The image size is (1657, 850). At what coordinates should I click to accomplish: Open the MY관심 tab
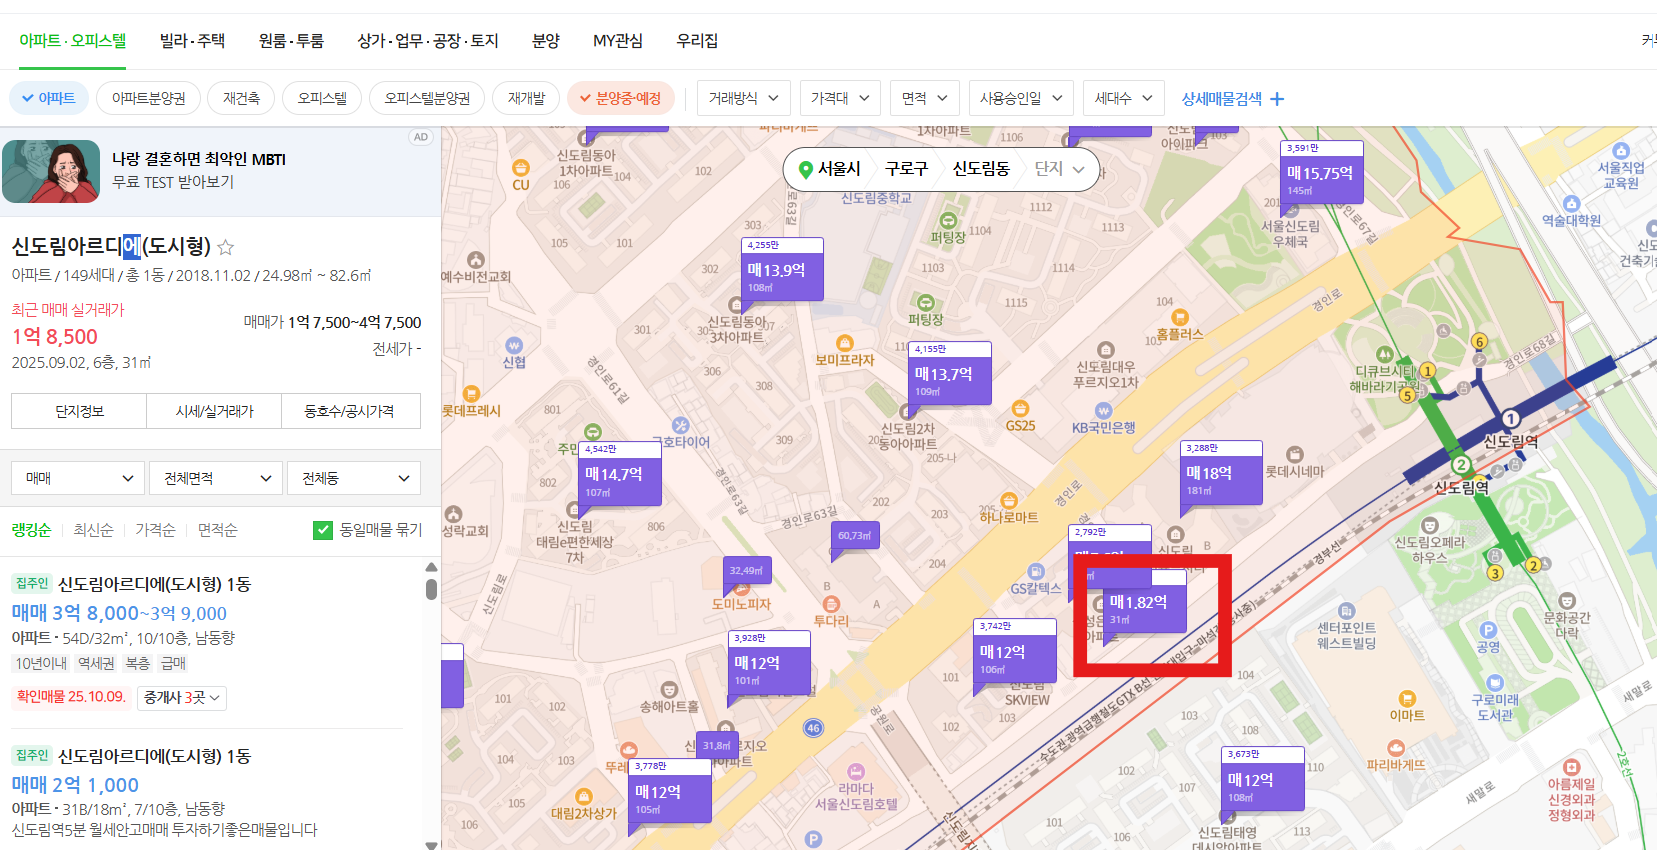pyautogui.click(x=618, y=41)
